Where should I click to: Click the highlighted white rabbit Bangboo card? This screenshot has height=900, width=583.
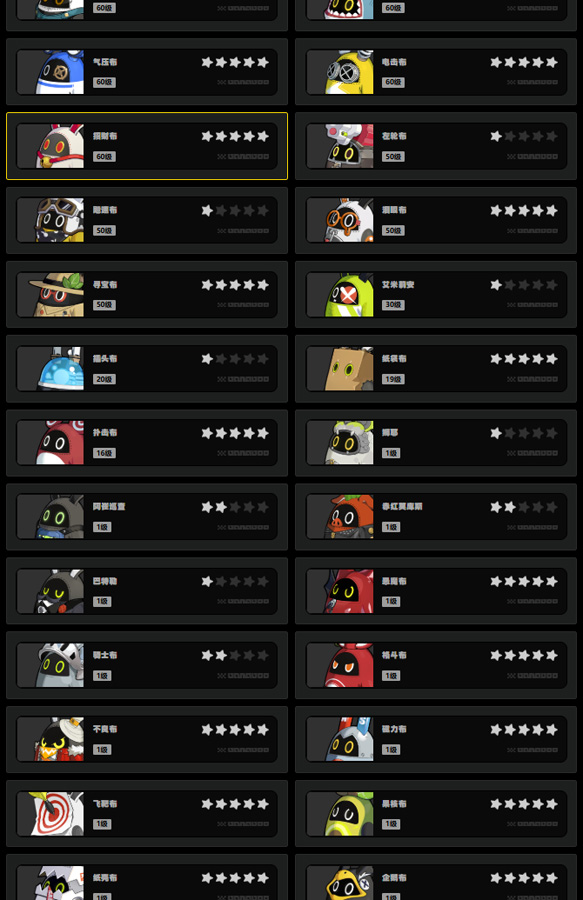click(147, 146)
